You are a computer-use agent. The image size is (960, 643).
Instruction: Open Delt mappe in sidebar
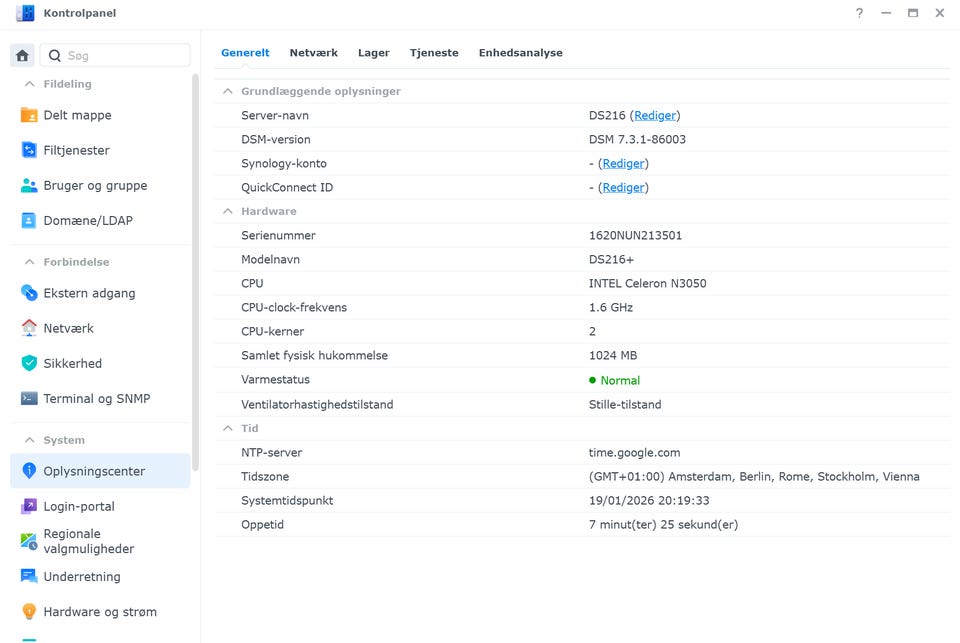(x=77, y=115)
